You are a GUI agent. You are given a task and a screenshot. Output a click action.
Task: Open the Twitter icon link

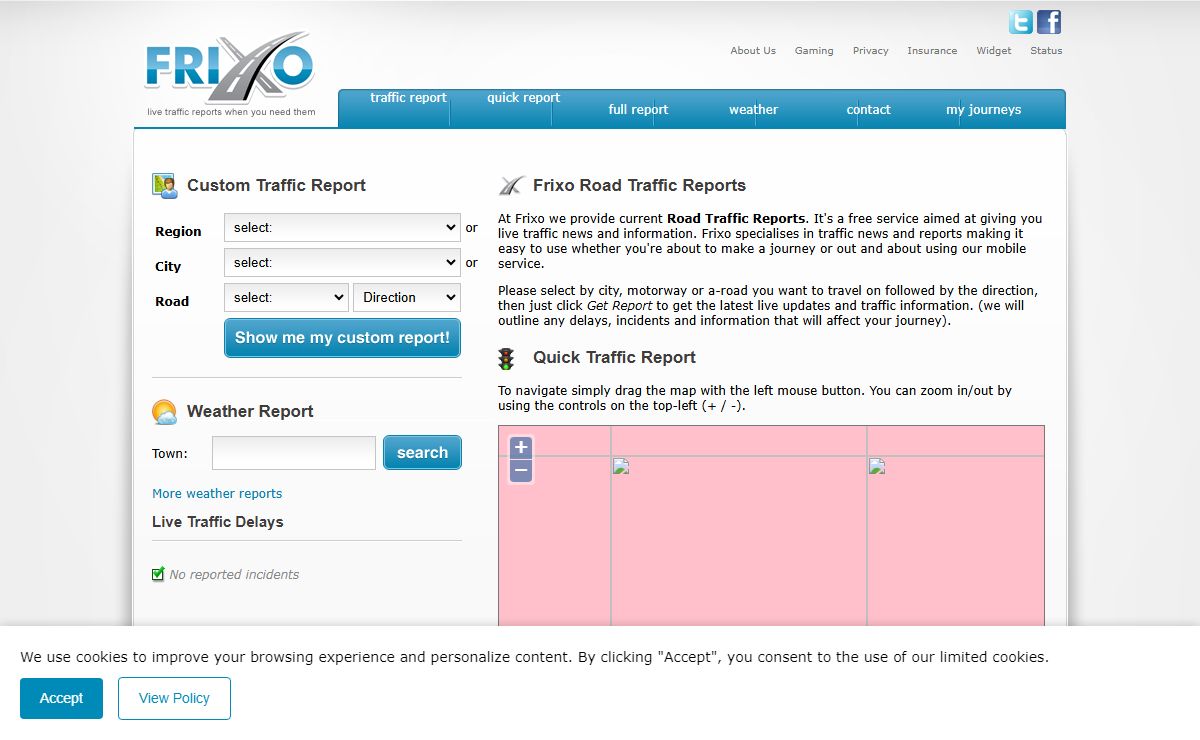point(1020,22)
